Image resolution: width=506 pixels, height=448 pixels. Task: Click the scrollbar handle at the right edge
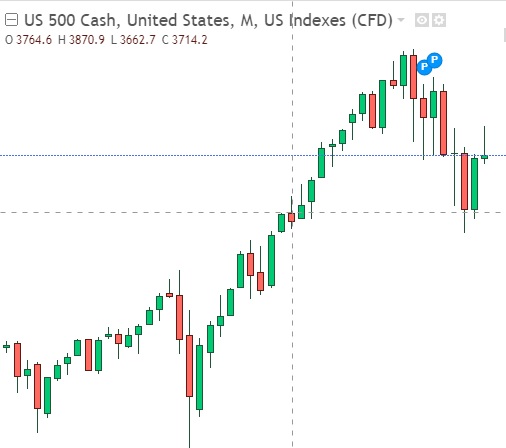coord(504,35)
